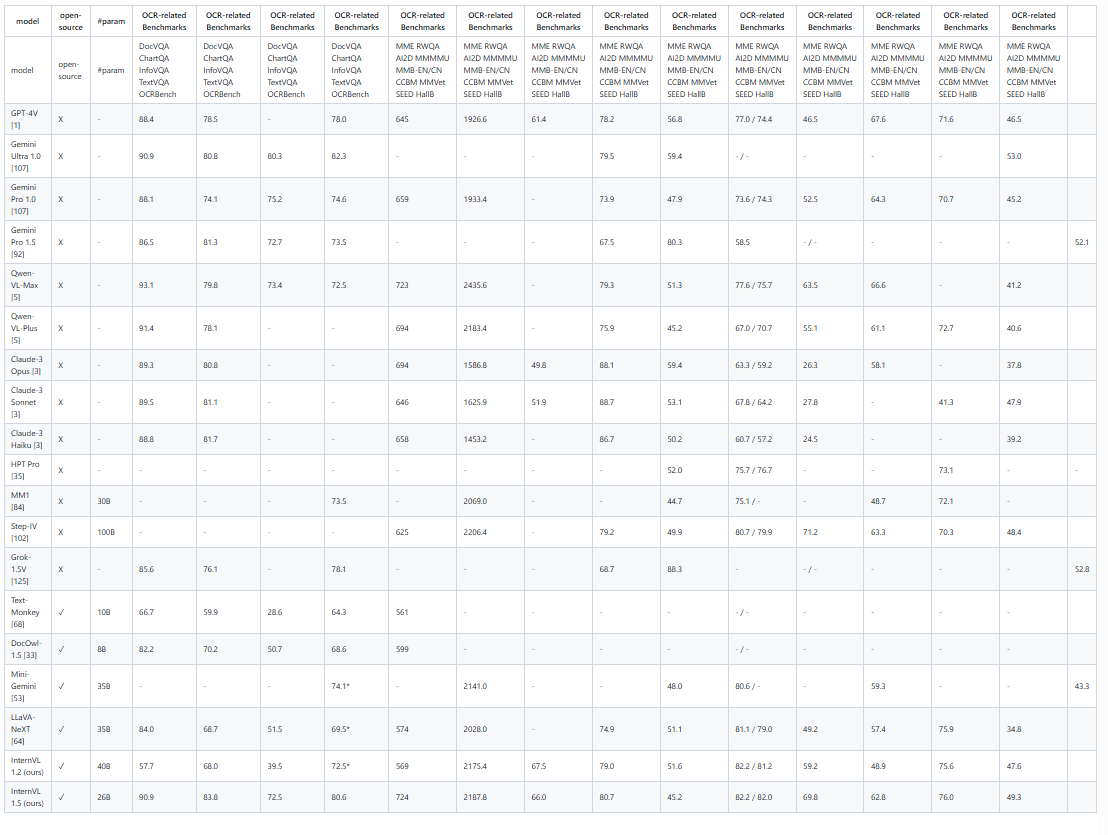Click the Qwen-VL-Plus model name

click(x=24, y=328)
